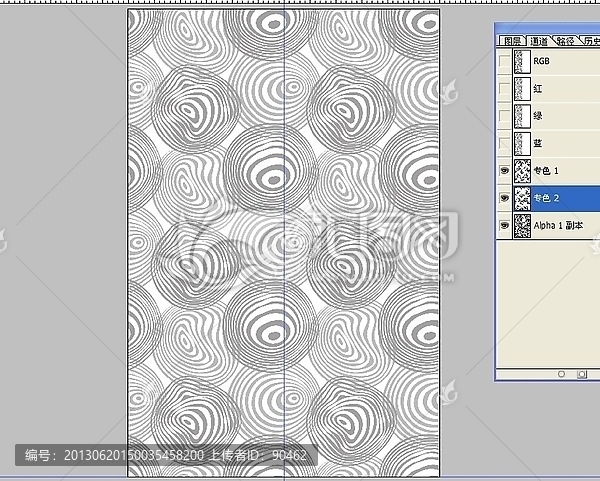The width and height of the screenshot is (600, 481).
Task: Select the channel named 红
Action: point(538,89)
